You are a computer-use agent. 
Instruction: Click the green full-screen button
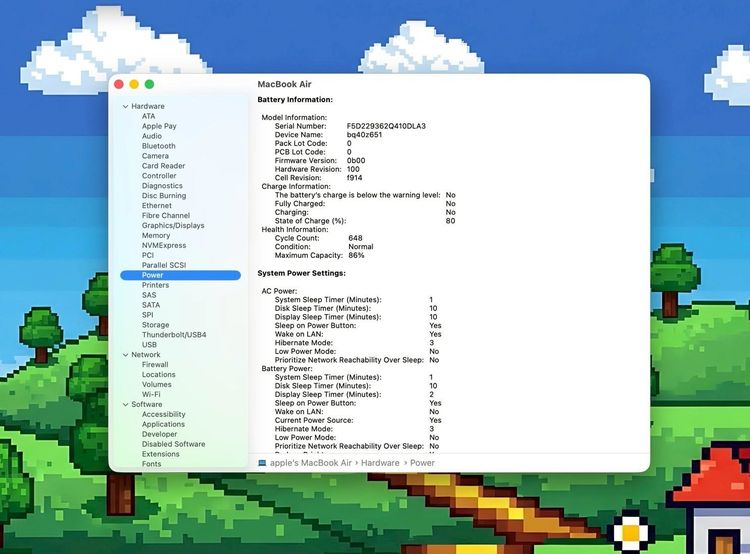coord(149,84)
